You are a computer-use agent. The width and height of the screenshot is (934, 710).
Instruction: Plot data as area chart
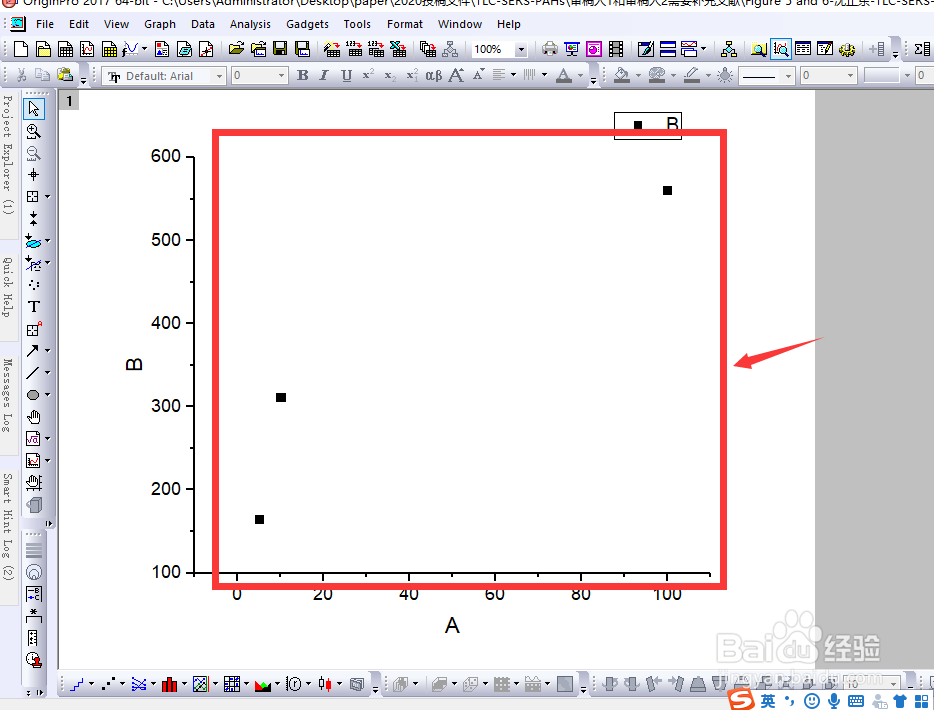point(263,684)
